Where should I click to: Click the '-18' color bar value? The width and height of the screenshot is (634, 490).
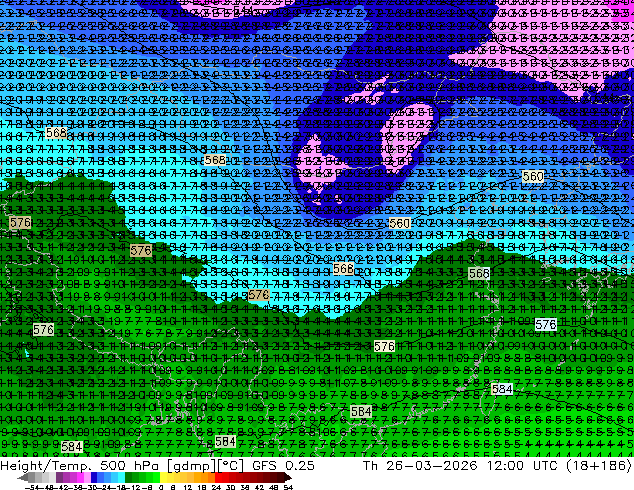(x=118, y=488)
